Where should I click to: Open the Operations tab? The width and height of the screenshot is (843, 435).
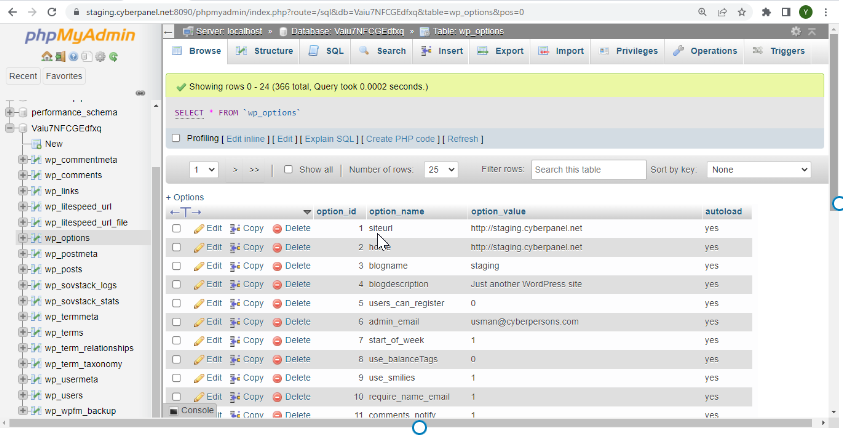coord(705,51)
